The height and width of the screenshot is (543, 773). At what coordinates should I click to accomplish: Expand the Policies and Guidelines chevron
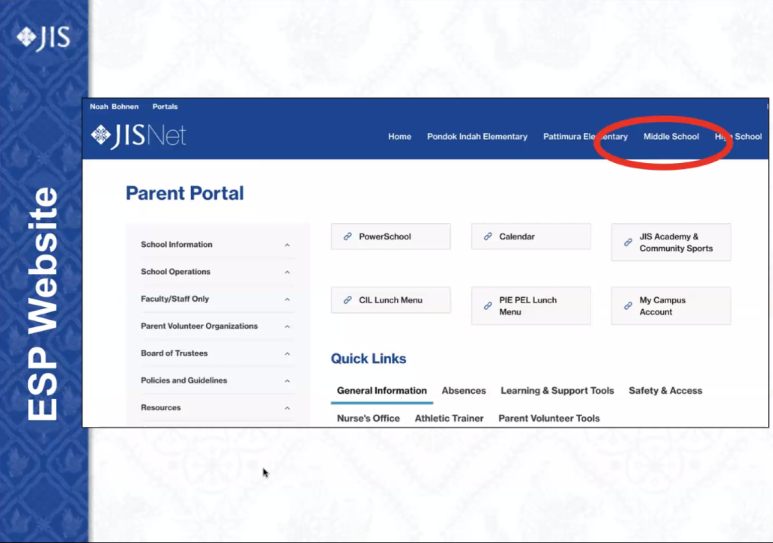(287, 380)
